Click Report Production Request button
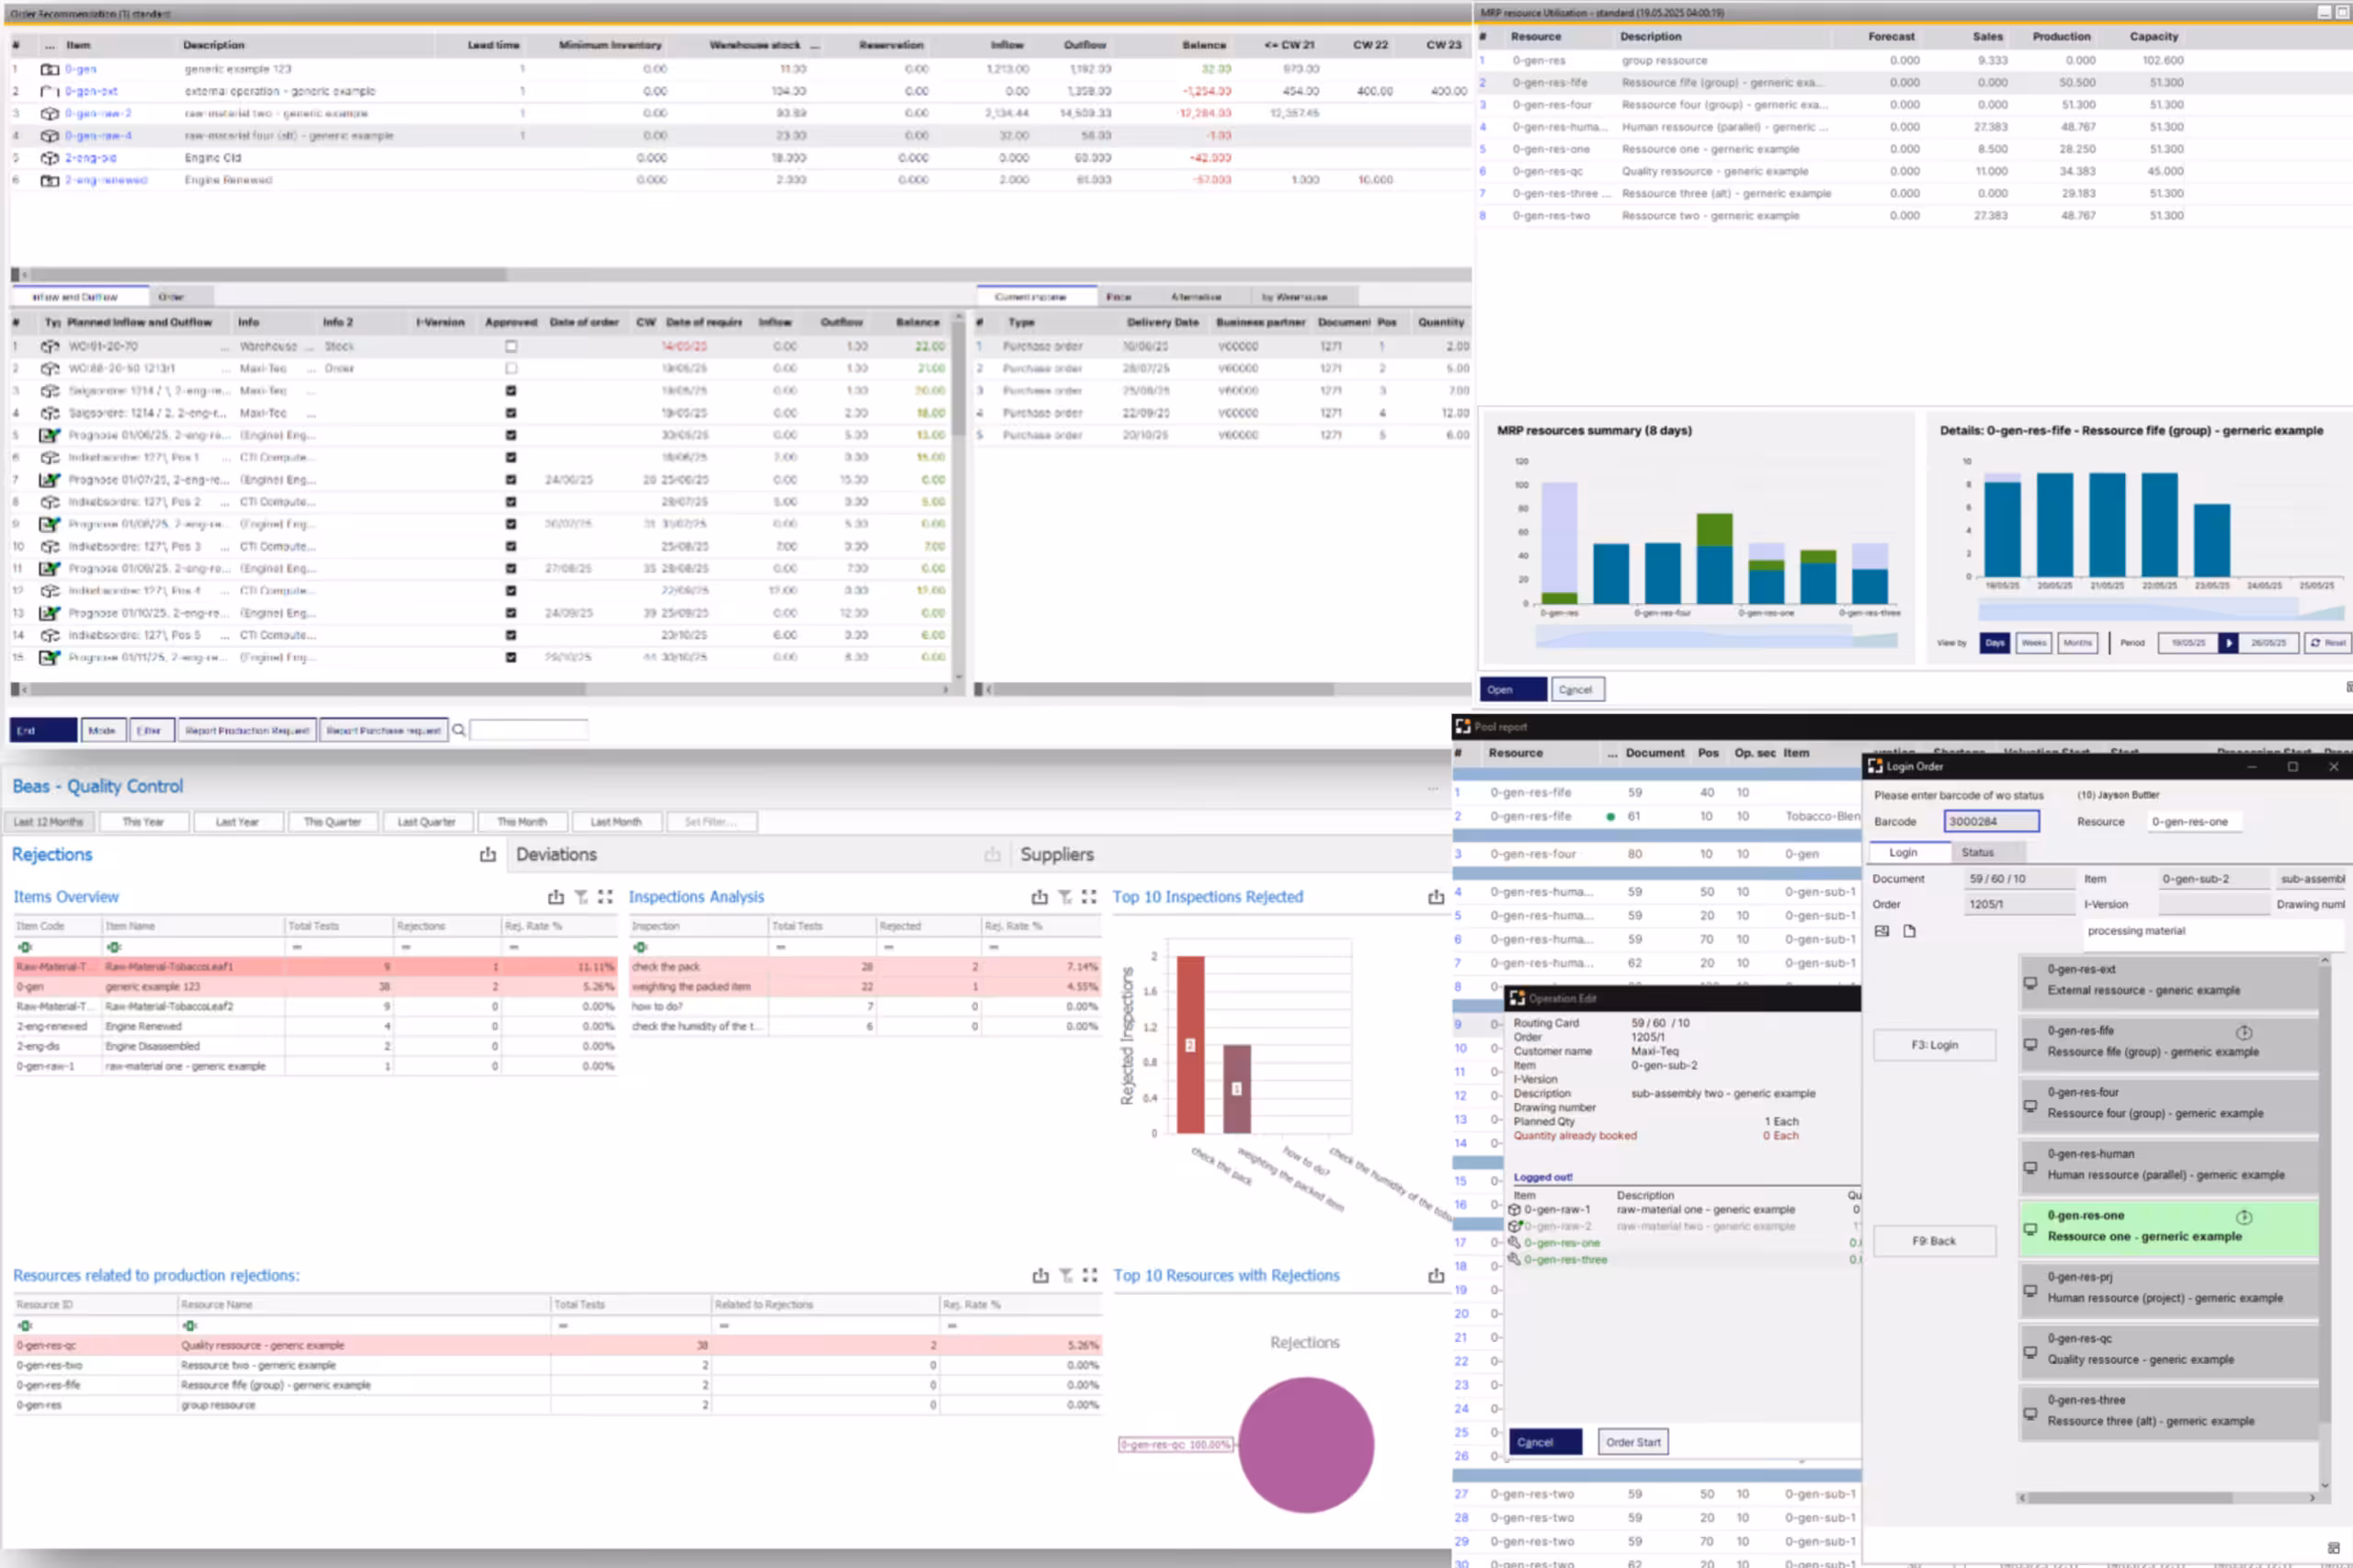Image resolution: width=2353 pixels, height=1568 pixels. [247, 730]
